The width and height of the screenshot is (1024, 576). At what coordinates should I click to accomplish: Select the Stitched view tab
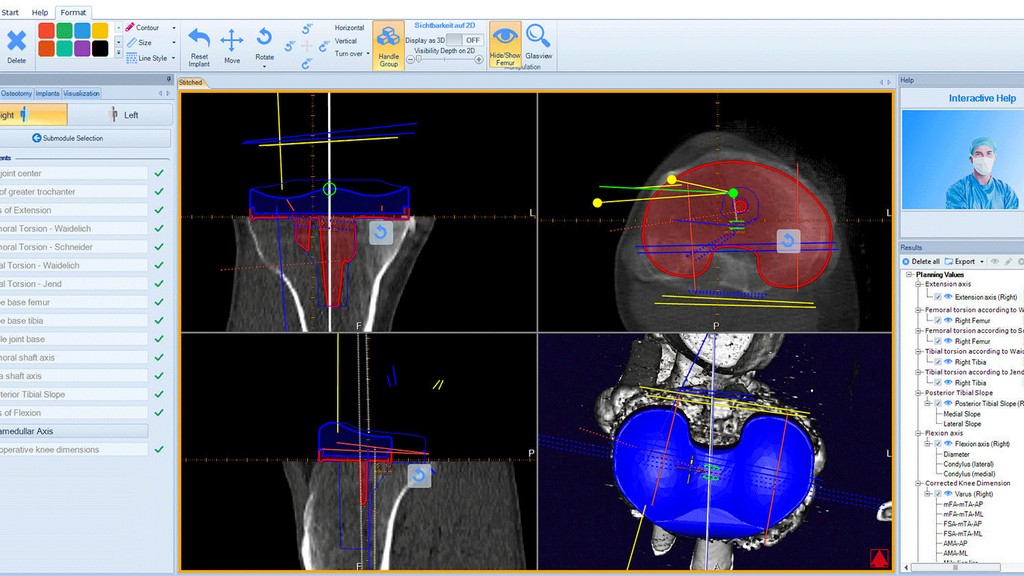(191, 82)
